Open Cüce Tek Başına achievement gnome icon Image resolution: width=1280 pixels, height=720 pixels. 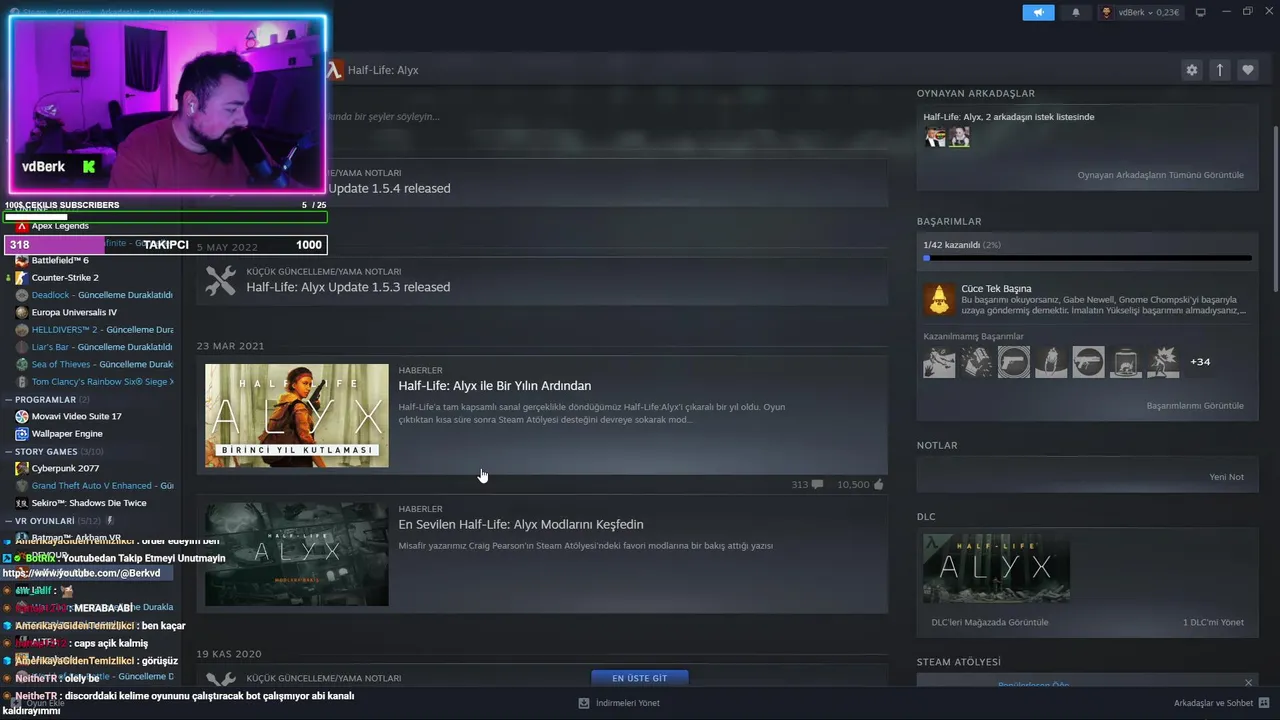(938, 299)
